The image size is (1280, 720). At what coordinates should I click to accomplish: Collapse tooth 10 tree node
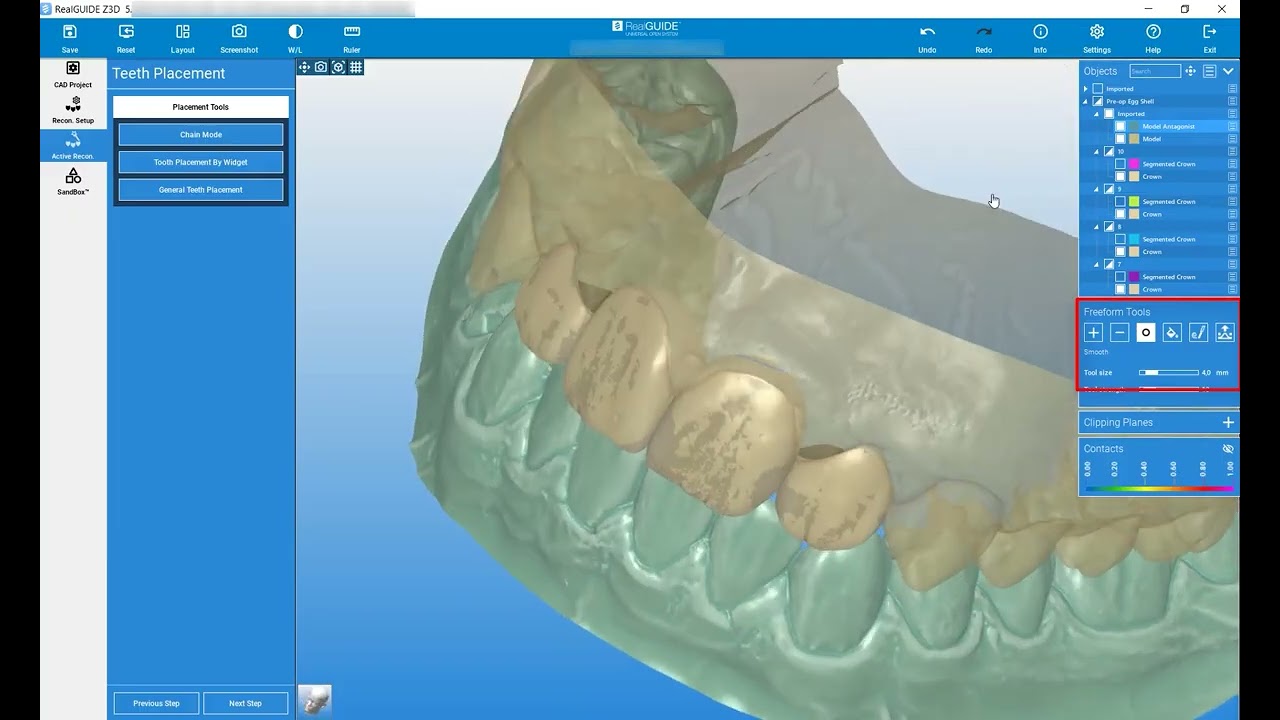pos(1096,152)
